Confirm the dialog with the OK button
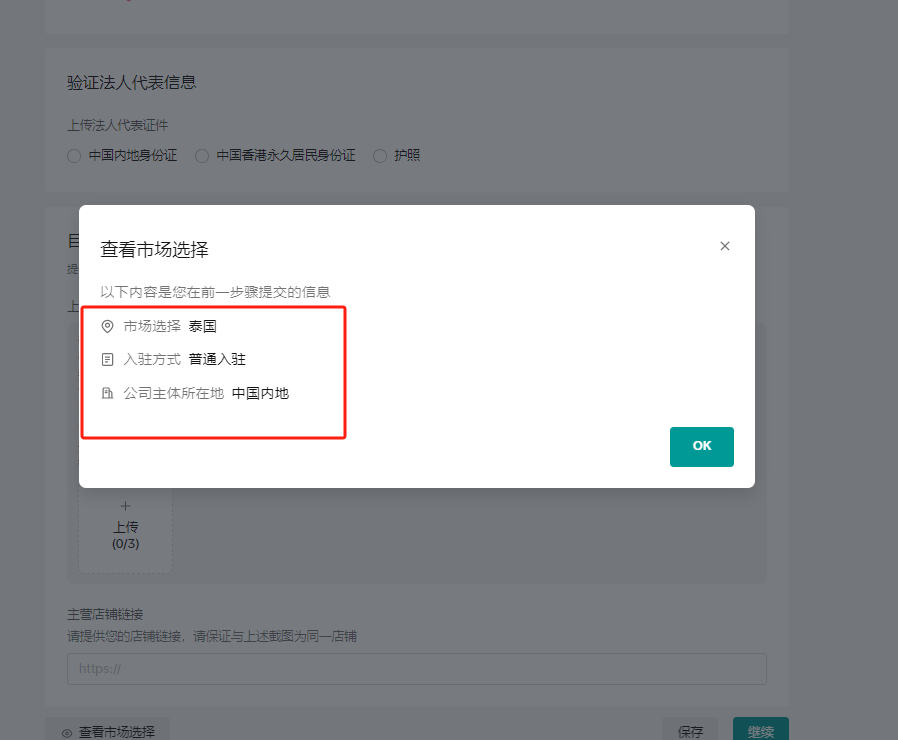 (701, 446)
